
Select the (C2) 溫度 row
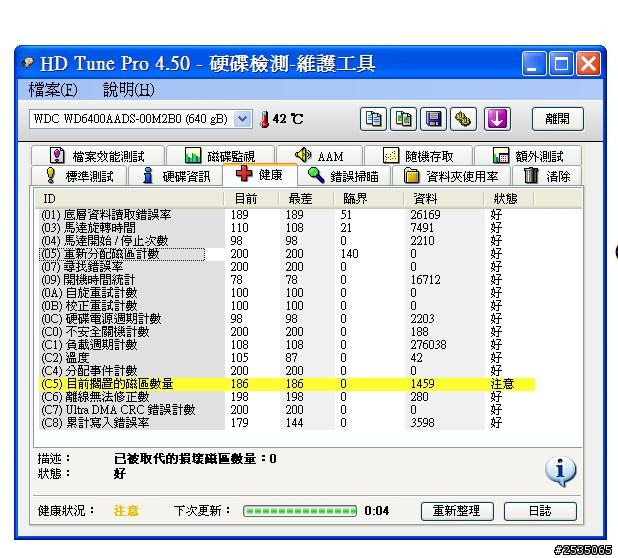287,358
